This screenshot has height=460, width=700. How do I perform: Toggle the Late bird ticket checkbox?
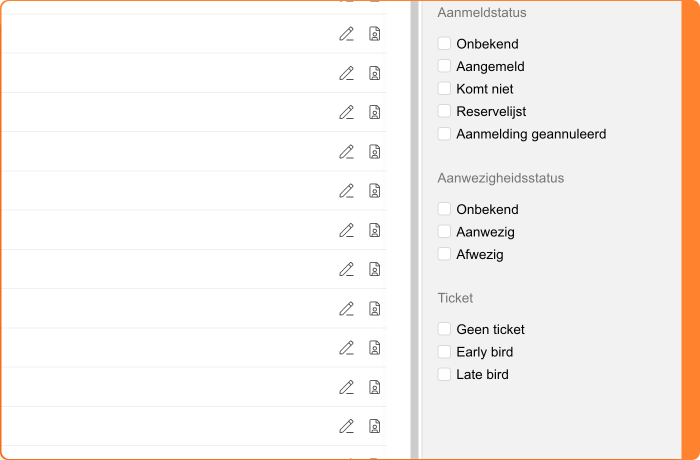[x=444, y=374]
